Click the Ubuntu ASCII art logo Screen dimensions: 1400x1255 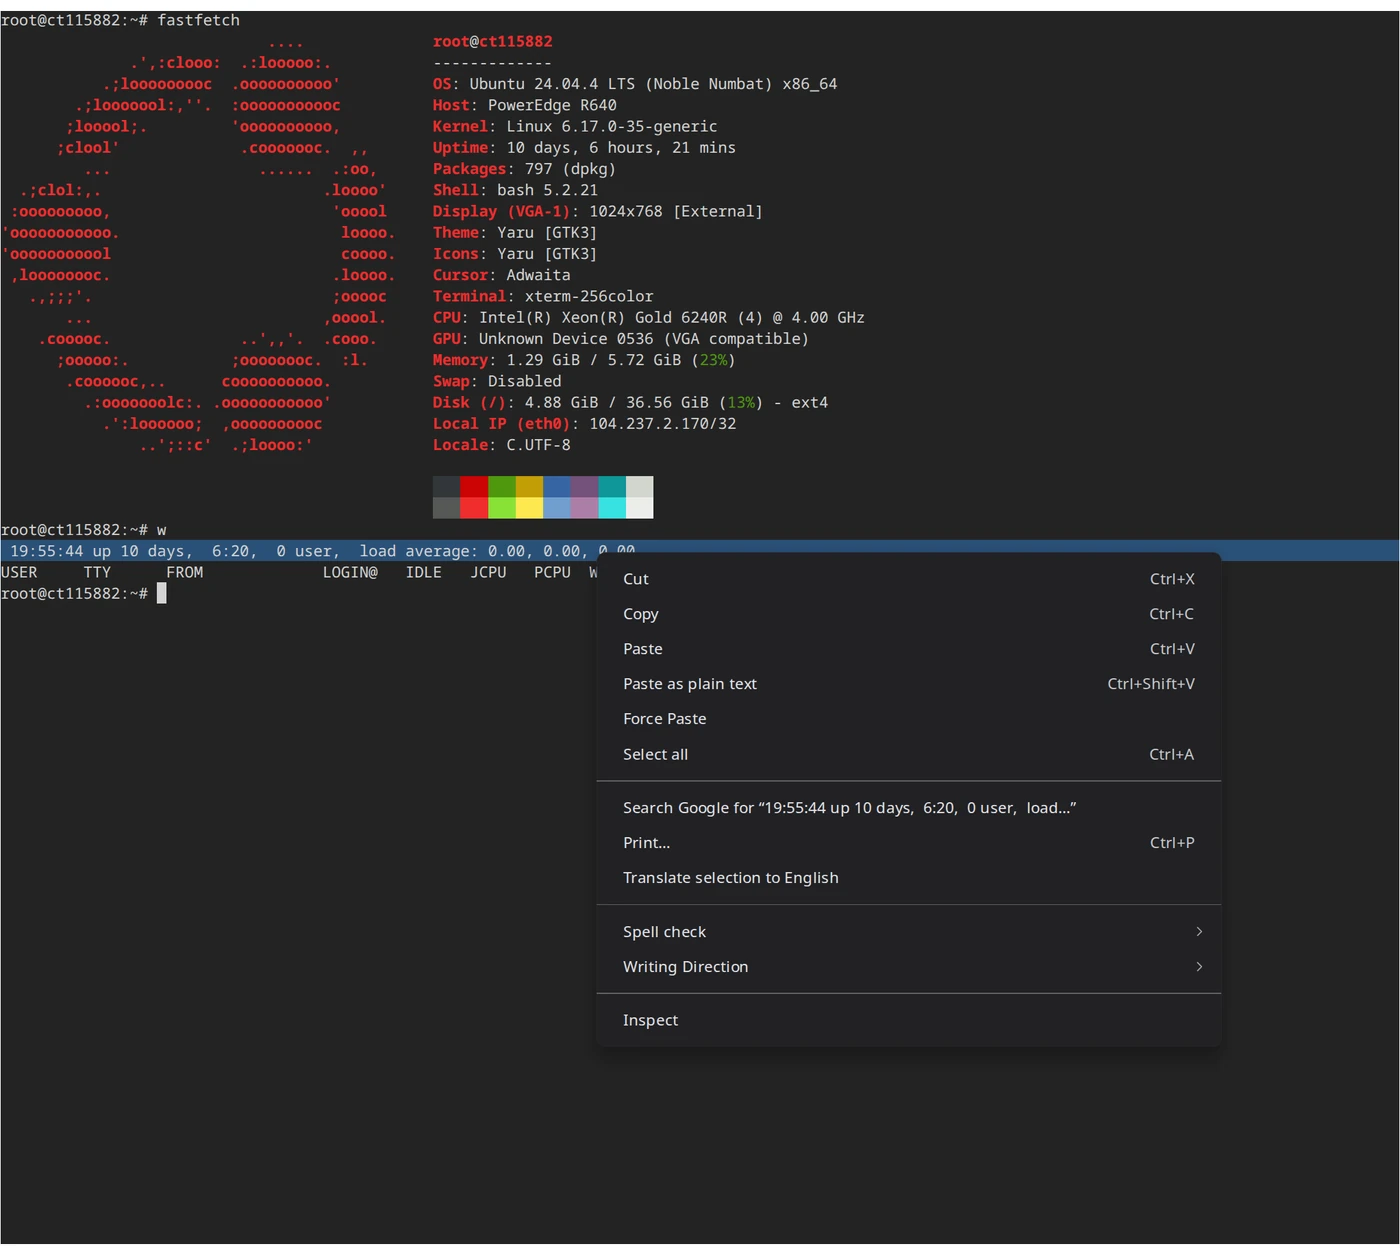pos(200,244)
